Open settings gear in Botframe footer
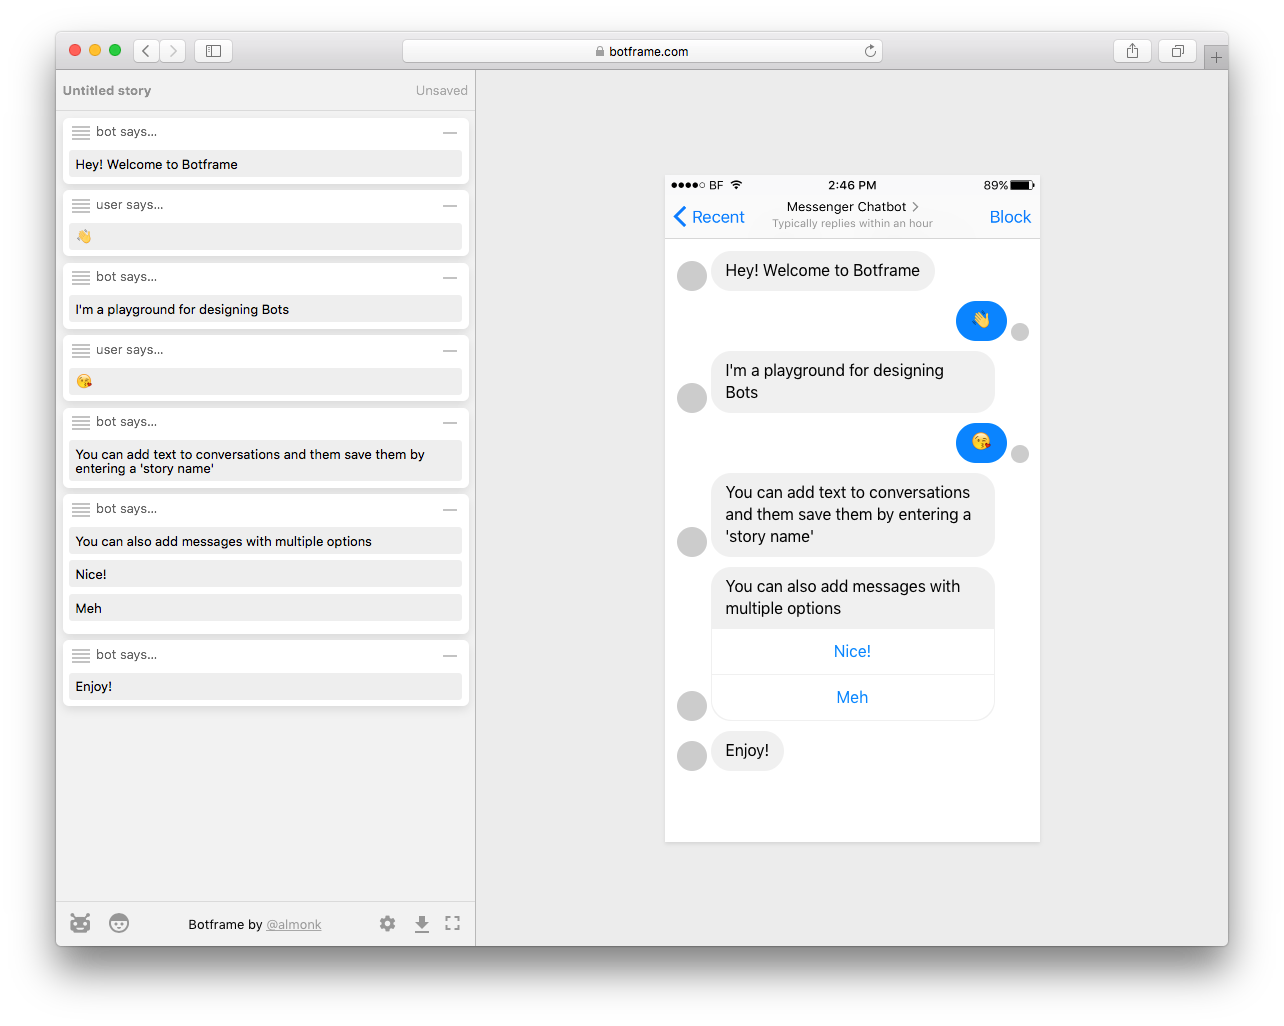The width and height of the screenshot is (1284, 1026). pos(388,924)
